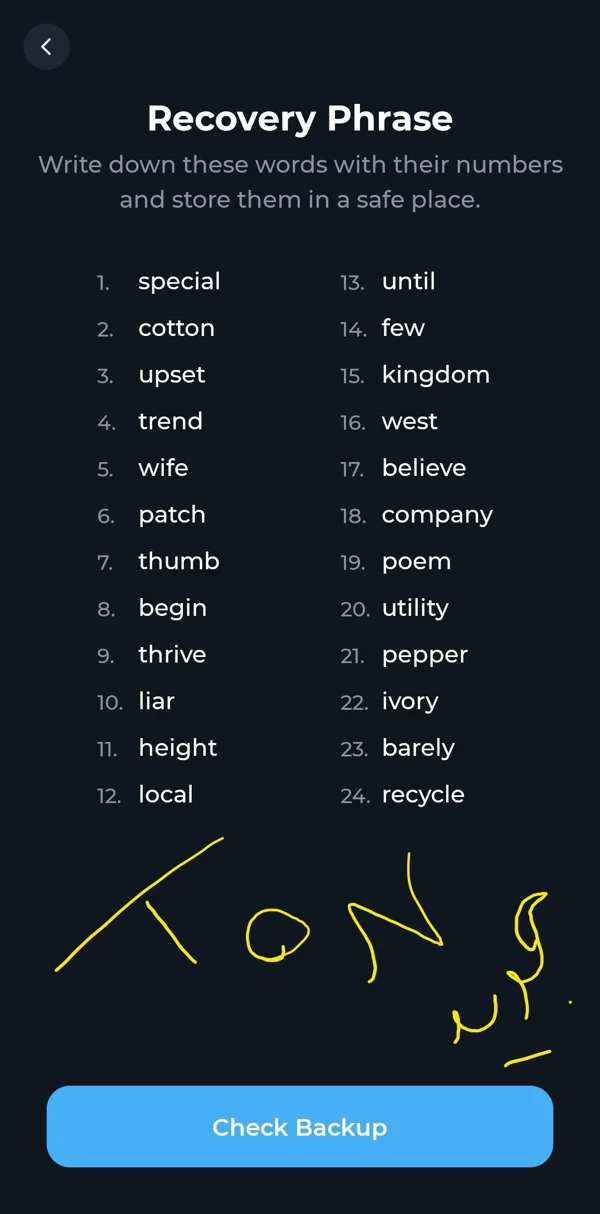Screen dimensions: 600x1214
Task: Select the word 'cotton' at number 2
Action: pos(176,328)
